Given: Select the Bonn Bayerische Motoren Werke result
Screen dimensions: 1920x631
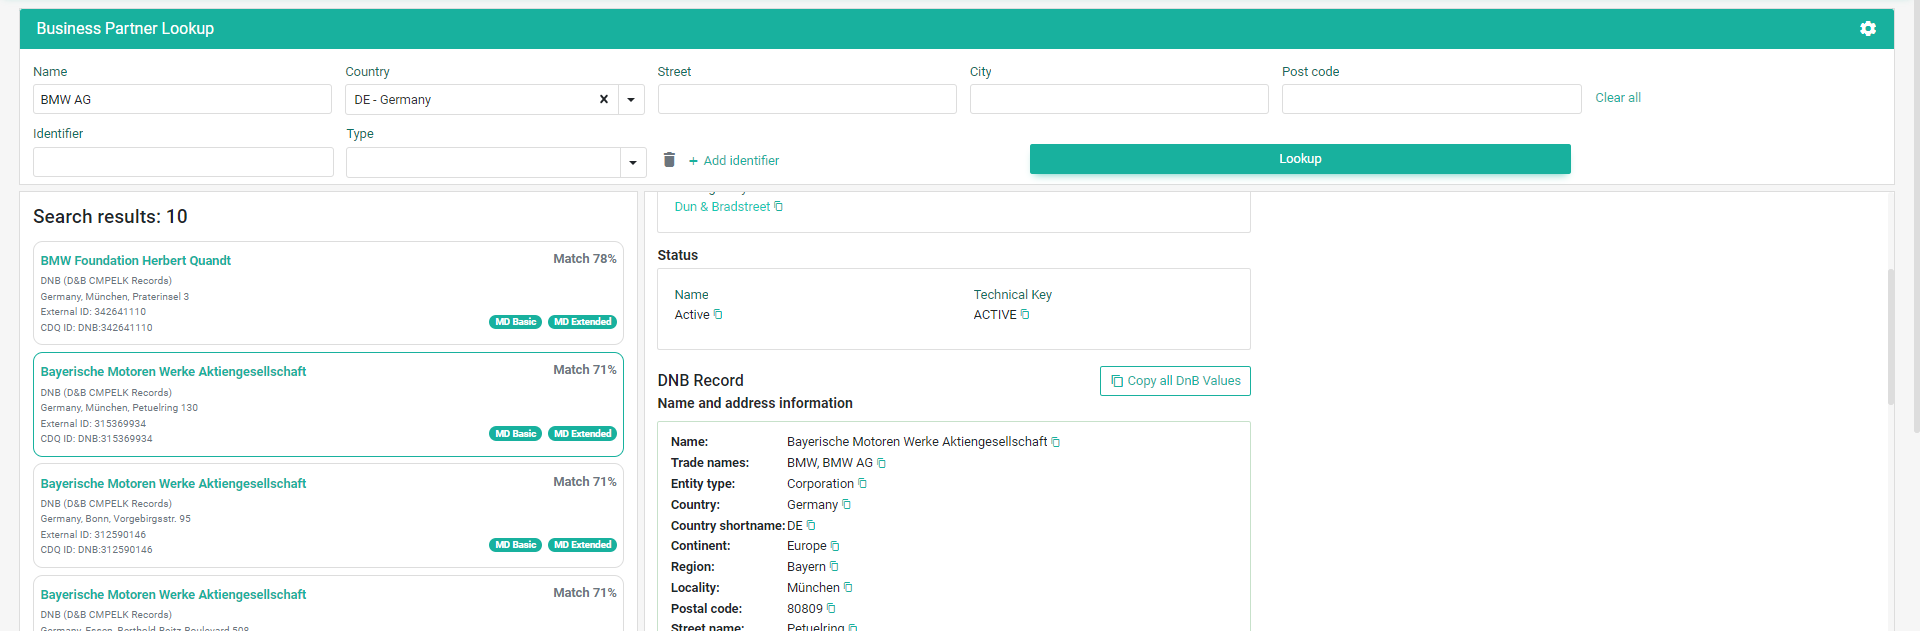Looking at the screenshot, I should coord(173,484).
